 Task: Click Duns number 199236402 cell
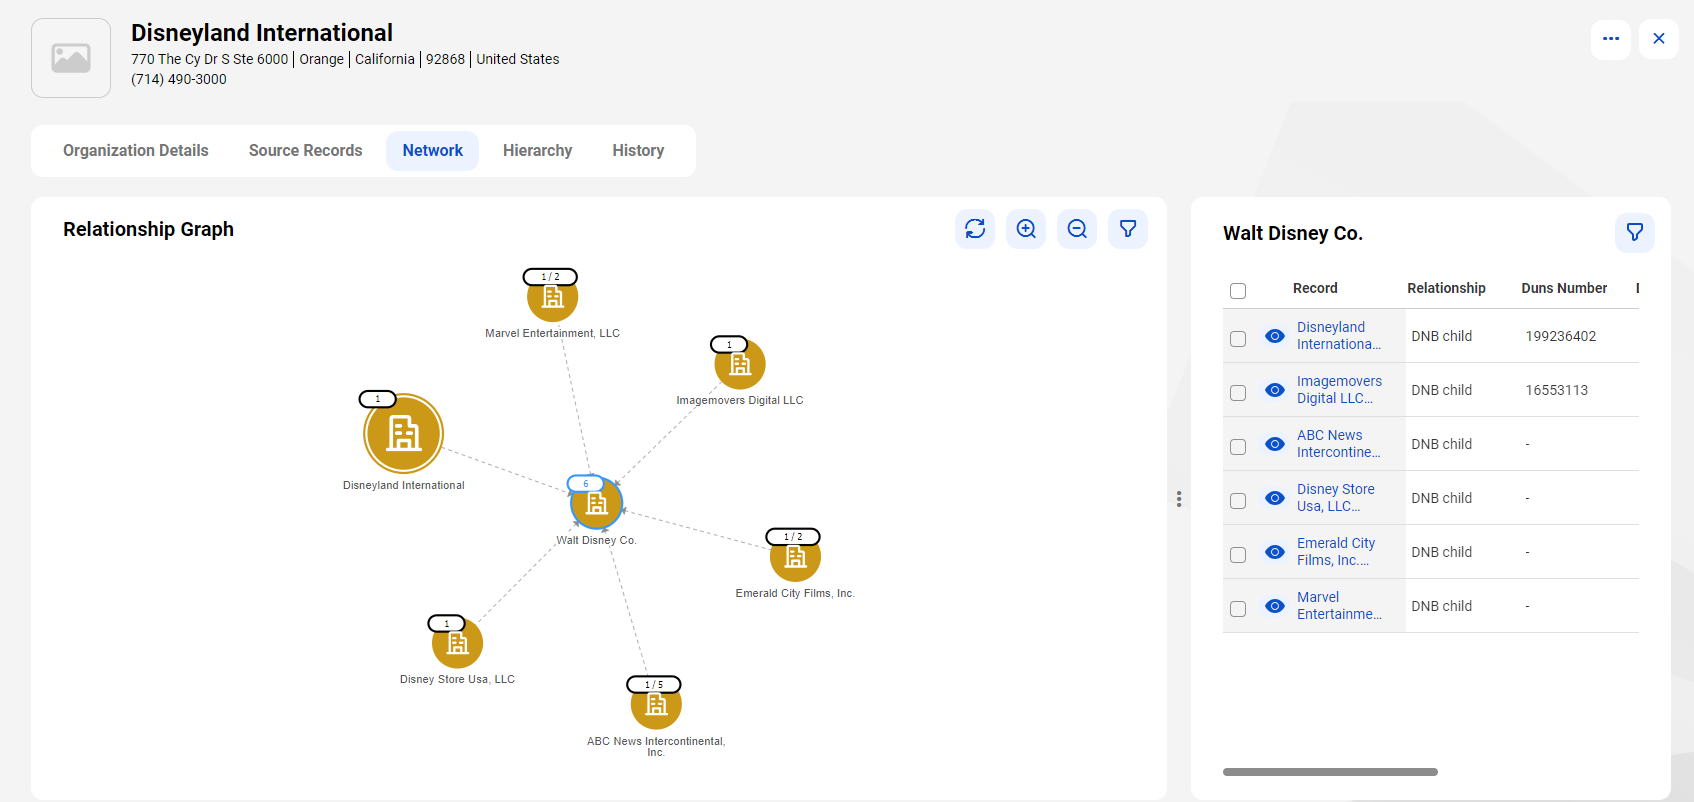(x=1561, y=336)
